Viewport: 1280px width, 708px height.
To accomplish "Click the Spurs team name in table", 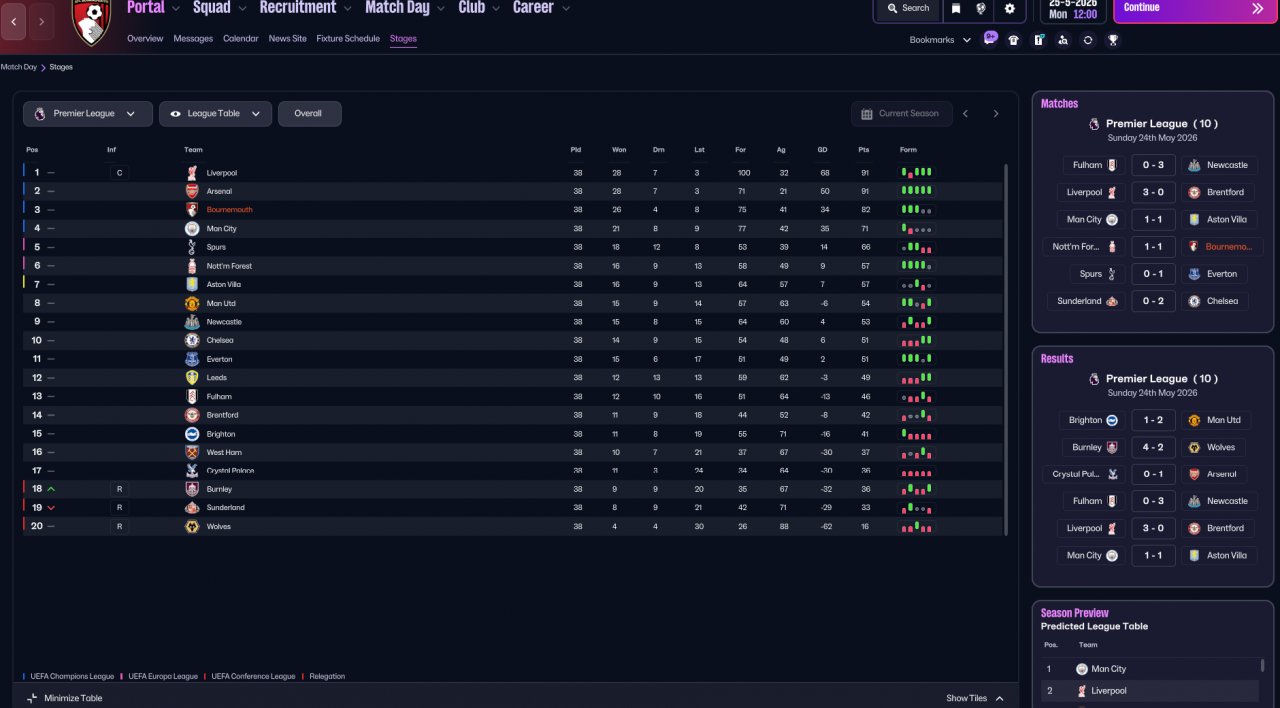I will tap(216, 247).
